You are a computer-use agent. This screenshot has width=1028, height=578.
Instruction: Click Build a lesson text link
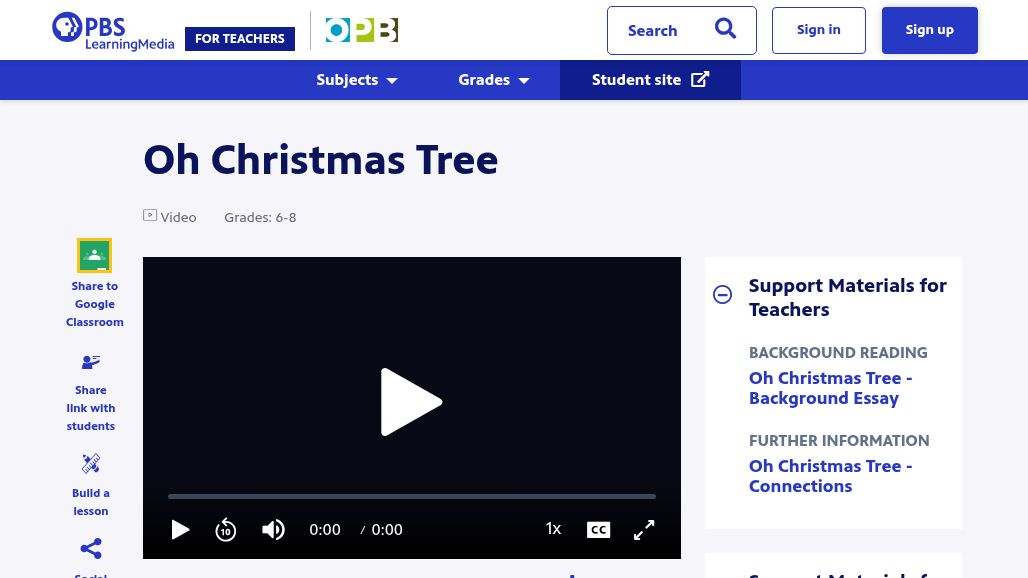click(x=90, y=502)
